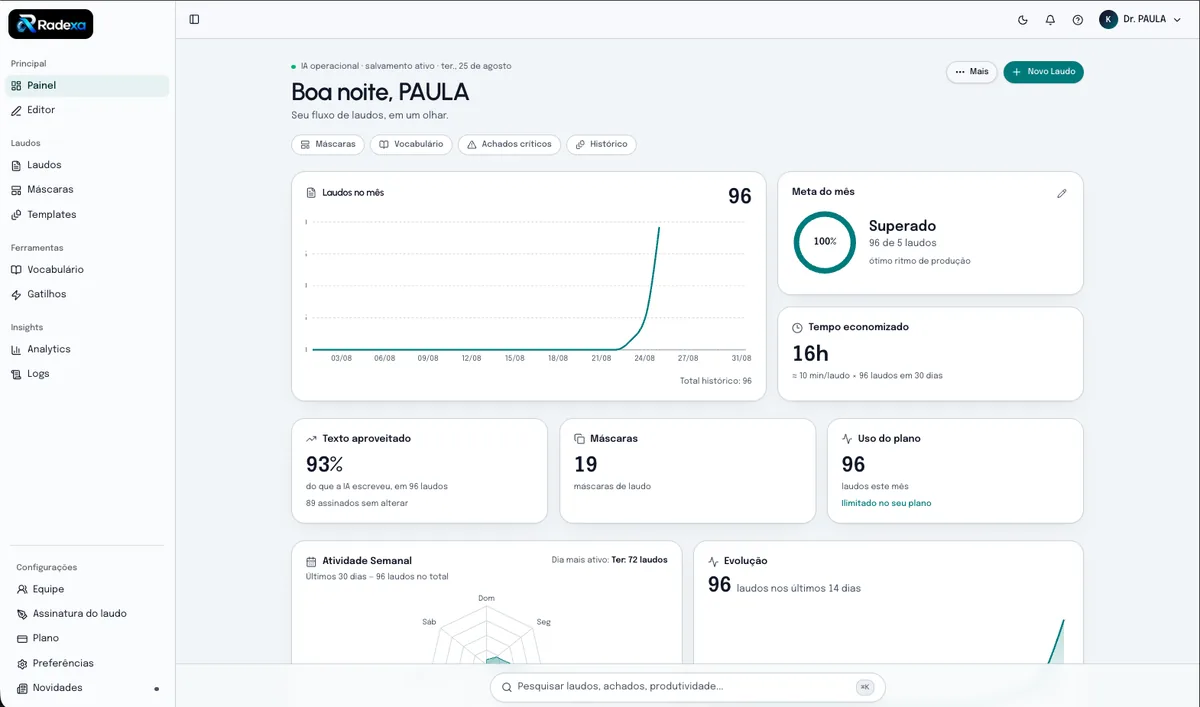This screenshot has height=707, width=1200.
Task: Click the Evolução pulse icon
Action: click(713, 561)
